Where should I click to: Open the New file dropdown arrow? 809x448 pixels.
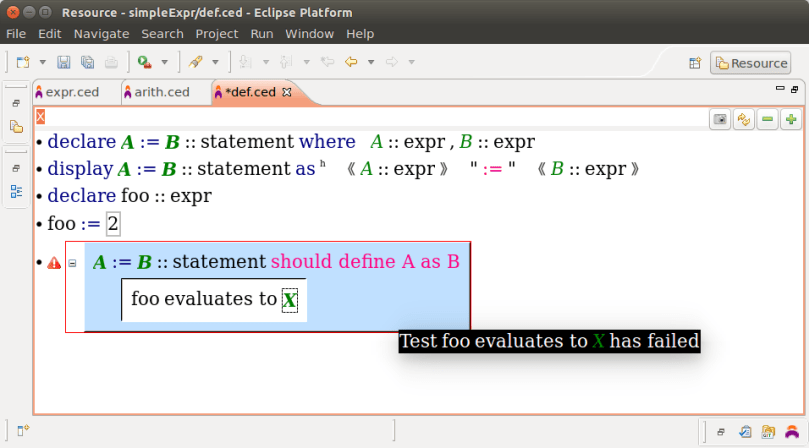[x=42, y=62]
